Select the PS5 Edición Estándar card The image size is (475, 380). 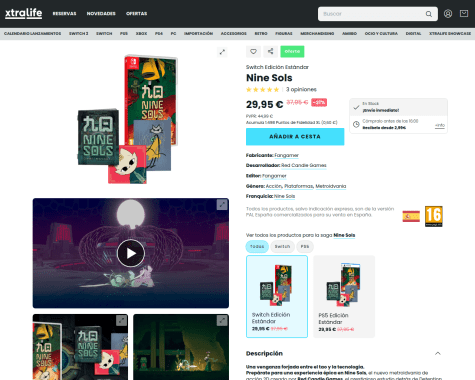click(x=344, y=297)
